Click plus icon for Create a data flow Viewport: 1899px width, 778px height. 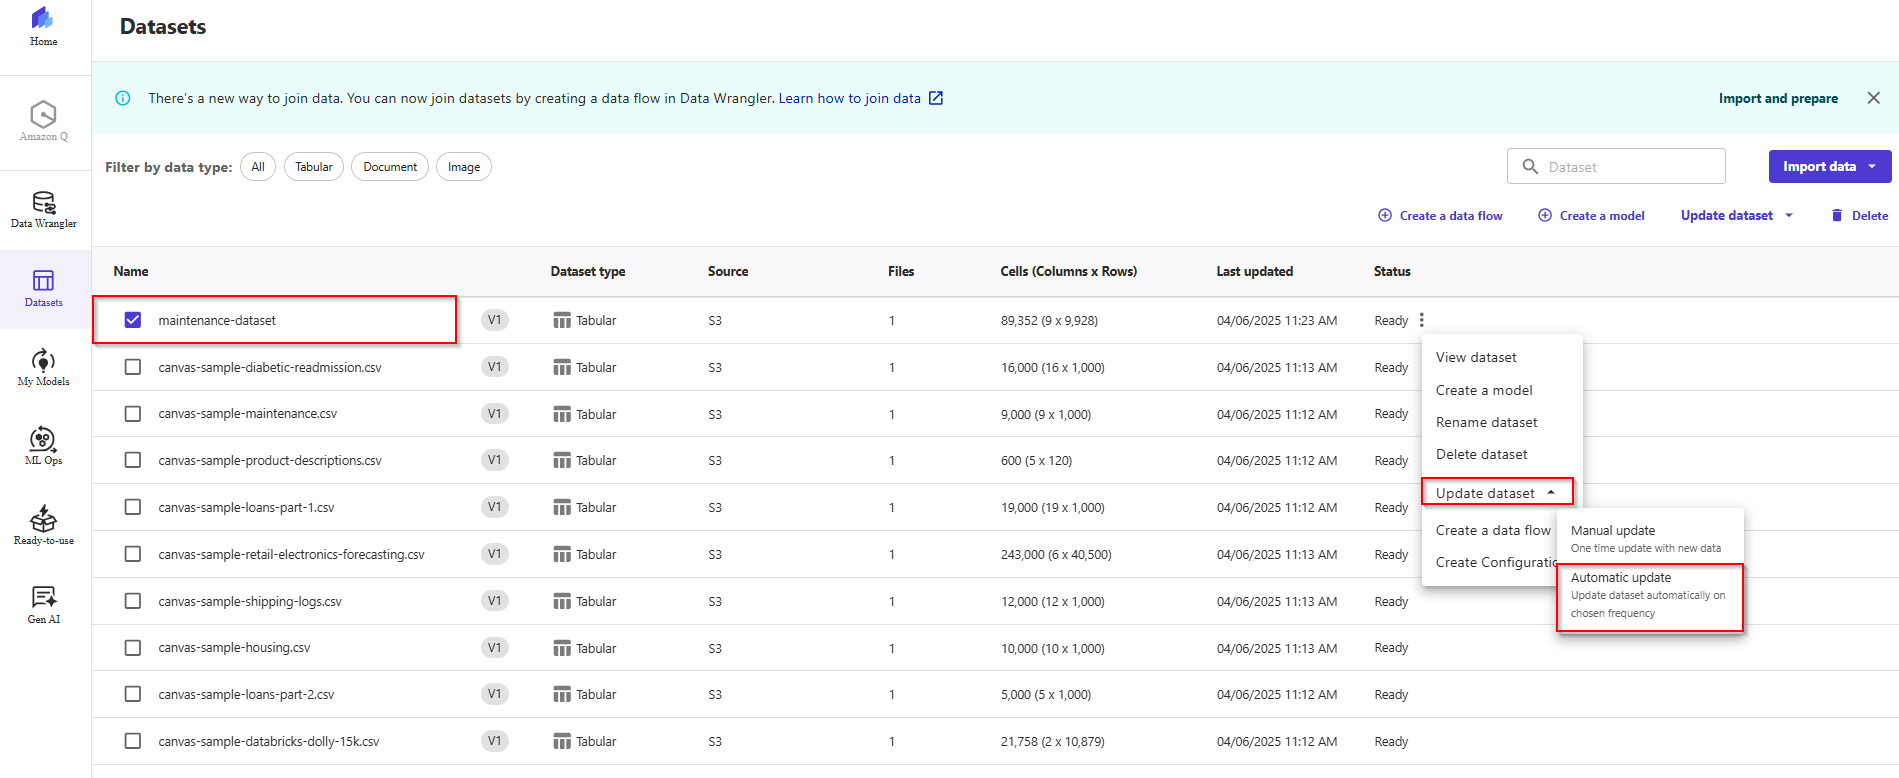[x=1385, y=215]
